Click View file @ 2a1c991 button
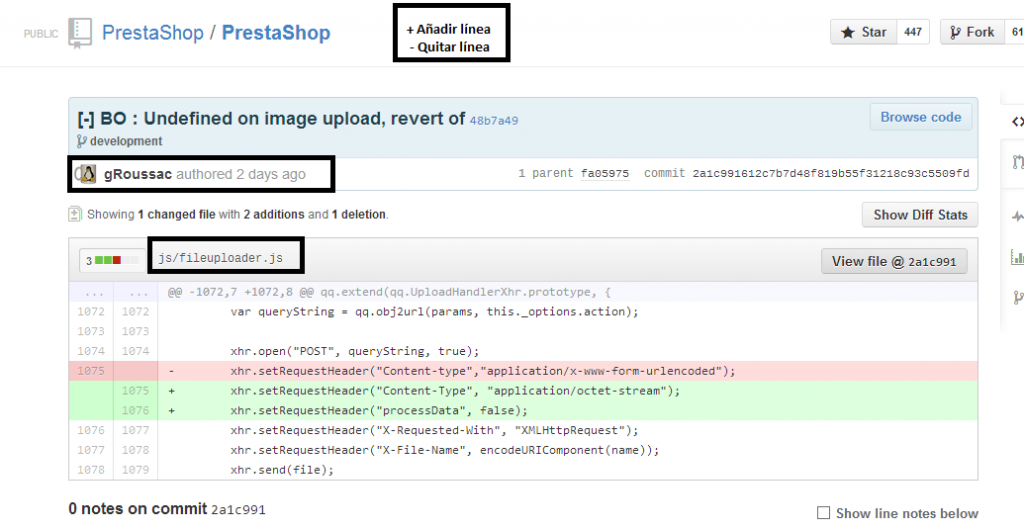 click(893, 261)
